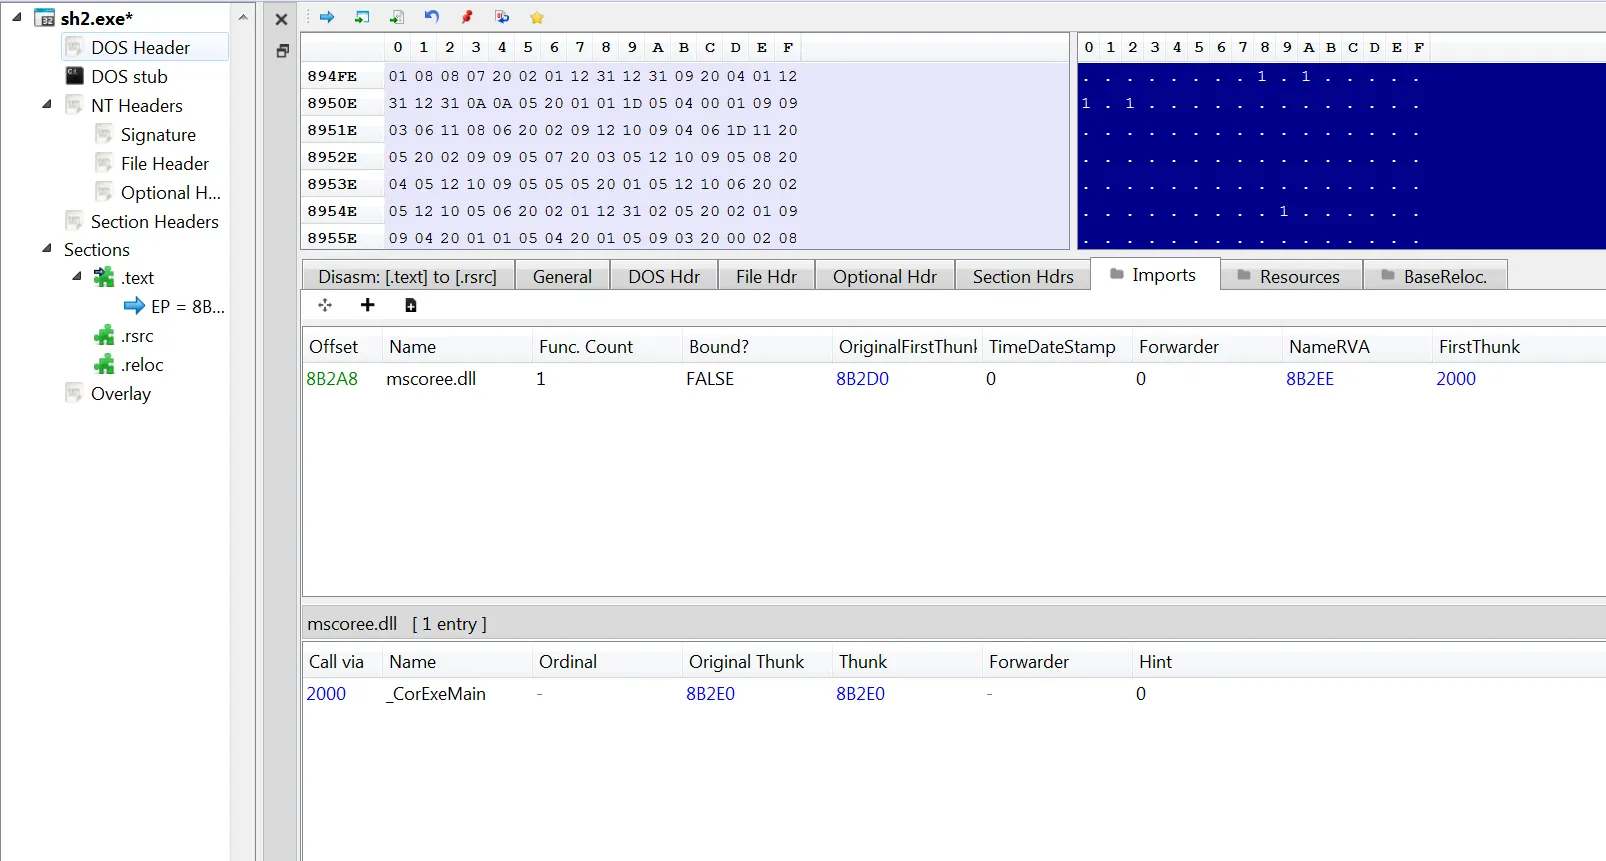Collapse the .text section tree node
1606x861 pixels.
point(76,276)
